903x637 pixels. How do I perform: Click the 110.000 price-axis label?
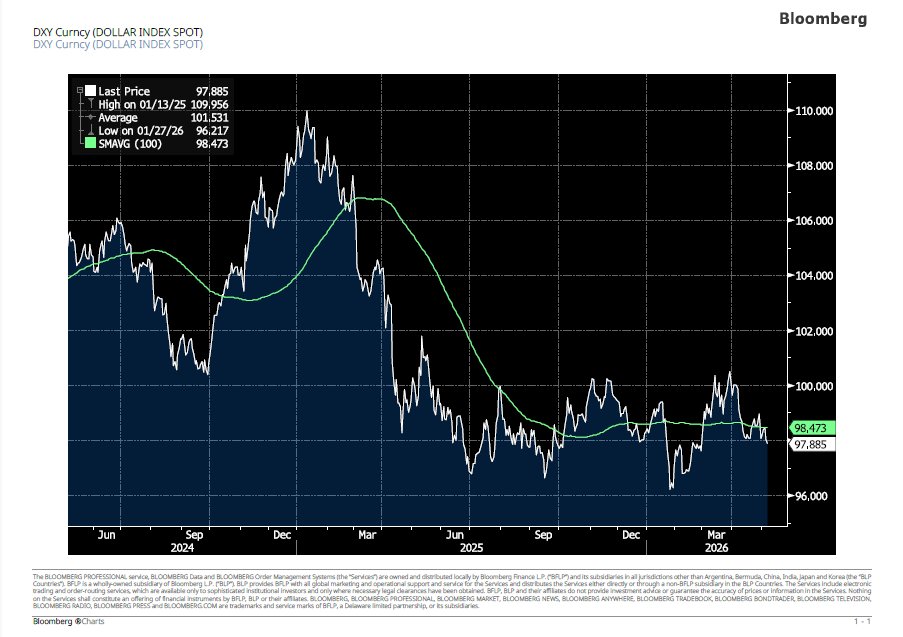pos(814,111)
